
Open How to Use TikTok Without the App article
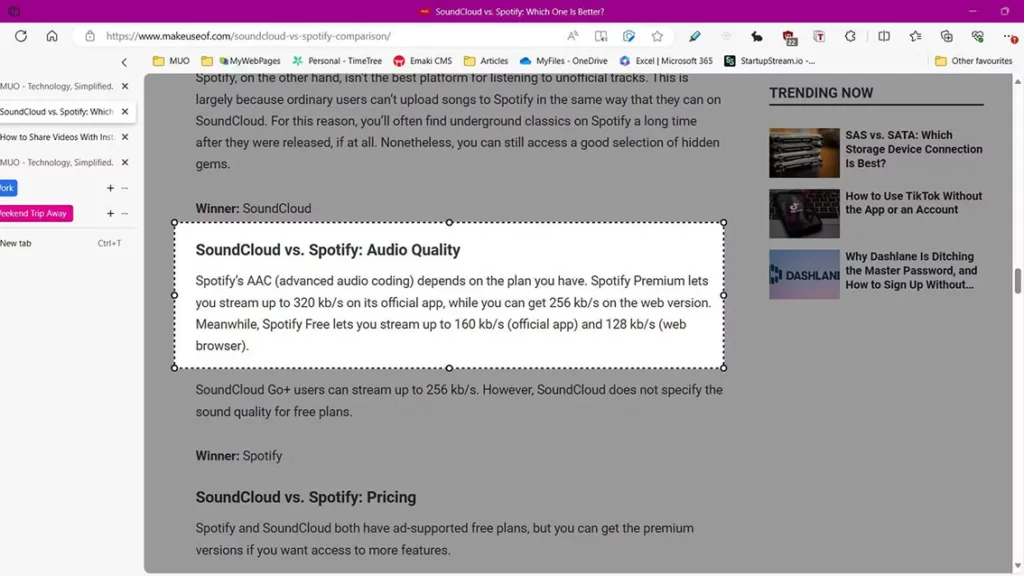(x=914, y=202)
